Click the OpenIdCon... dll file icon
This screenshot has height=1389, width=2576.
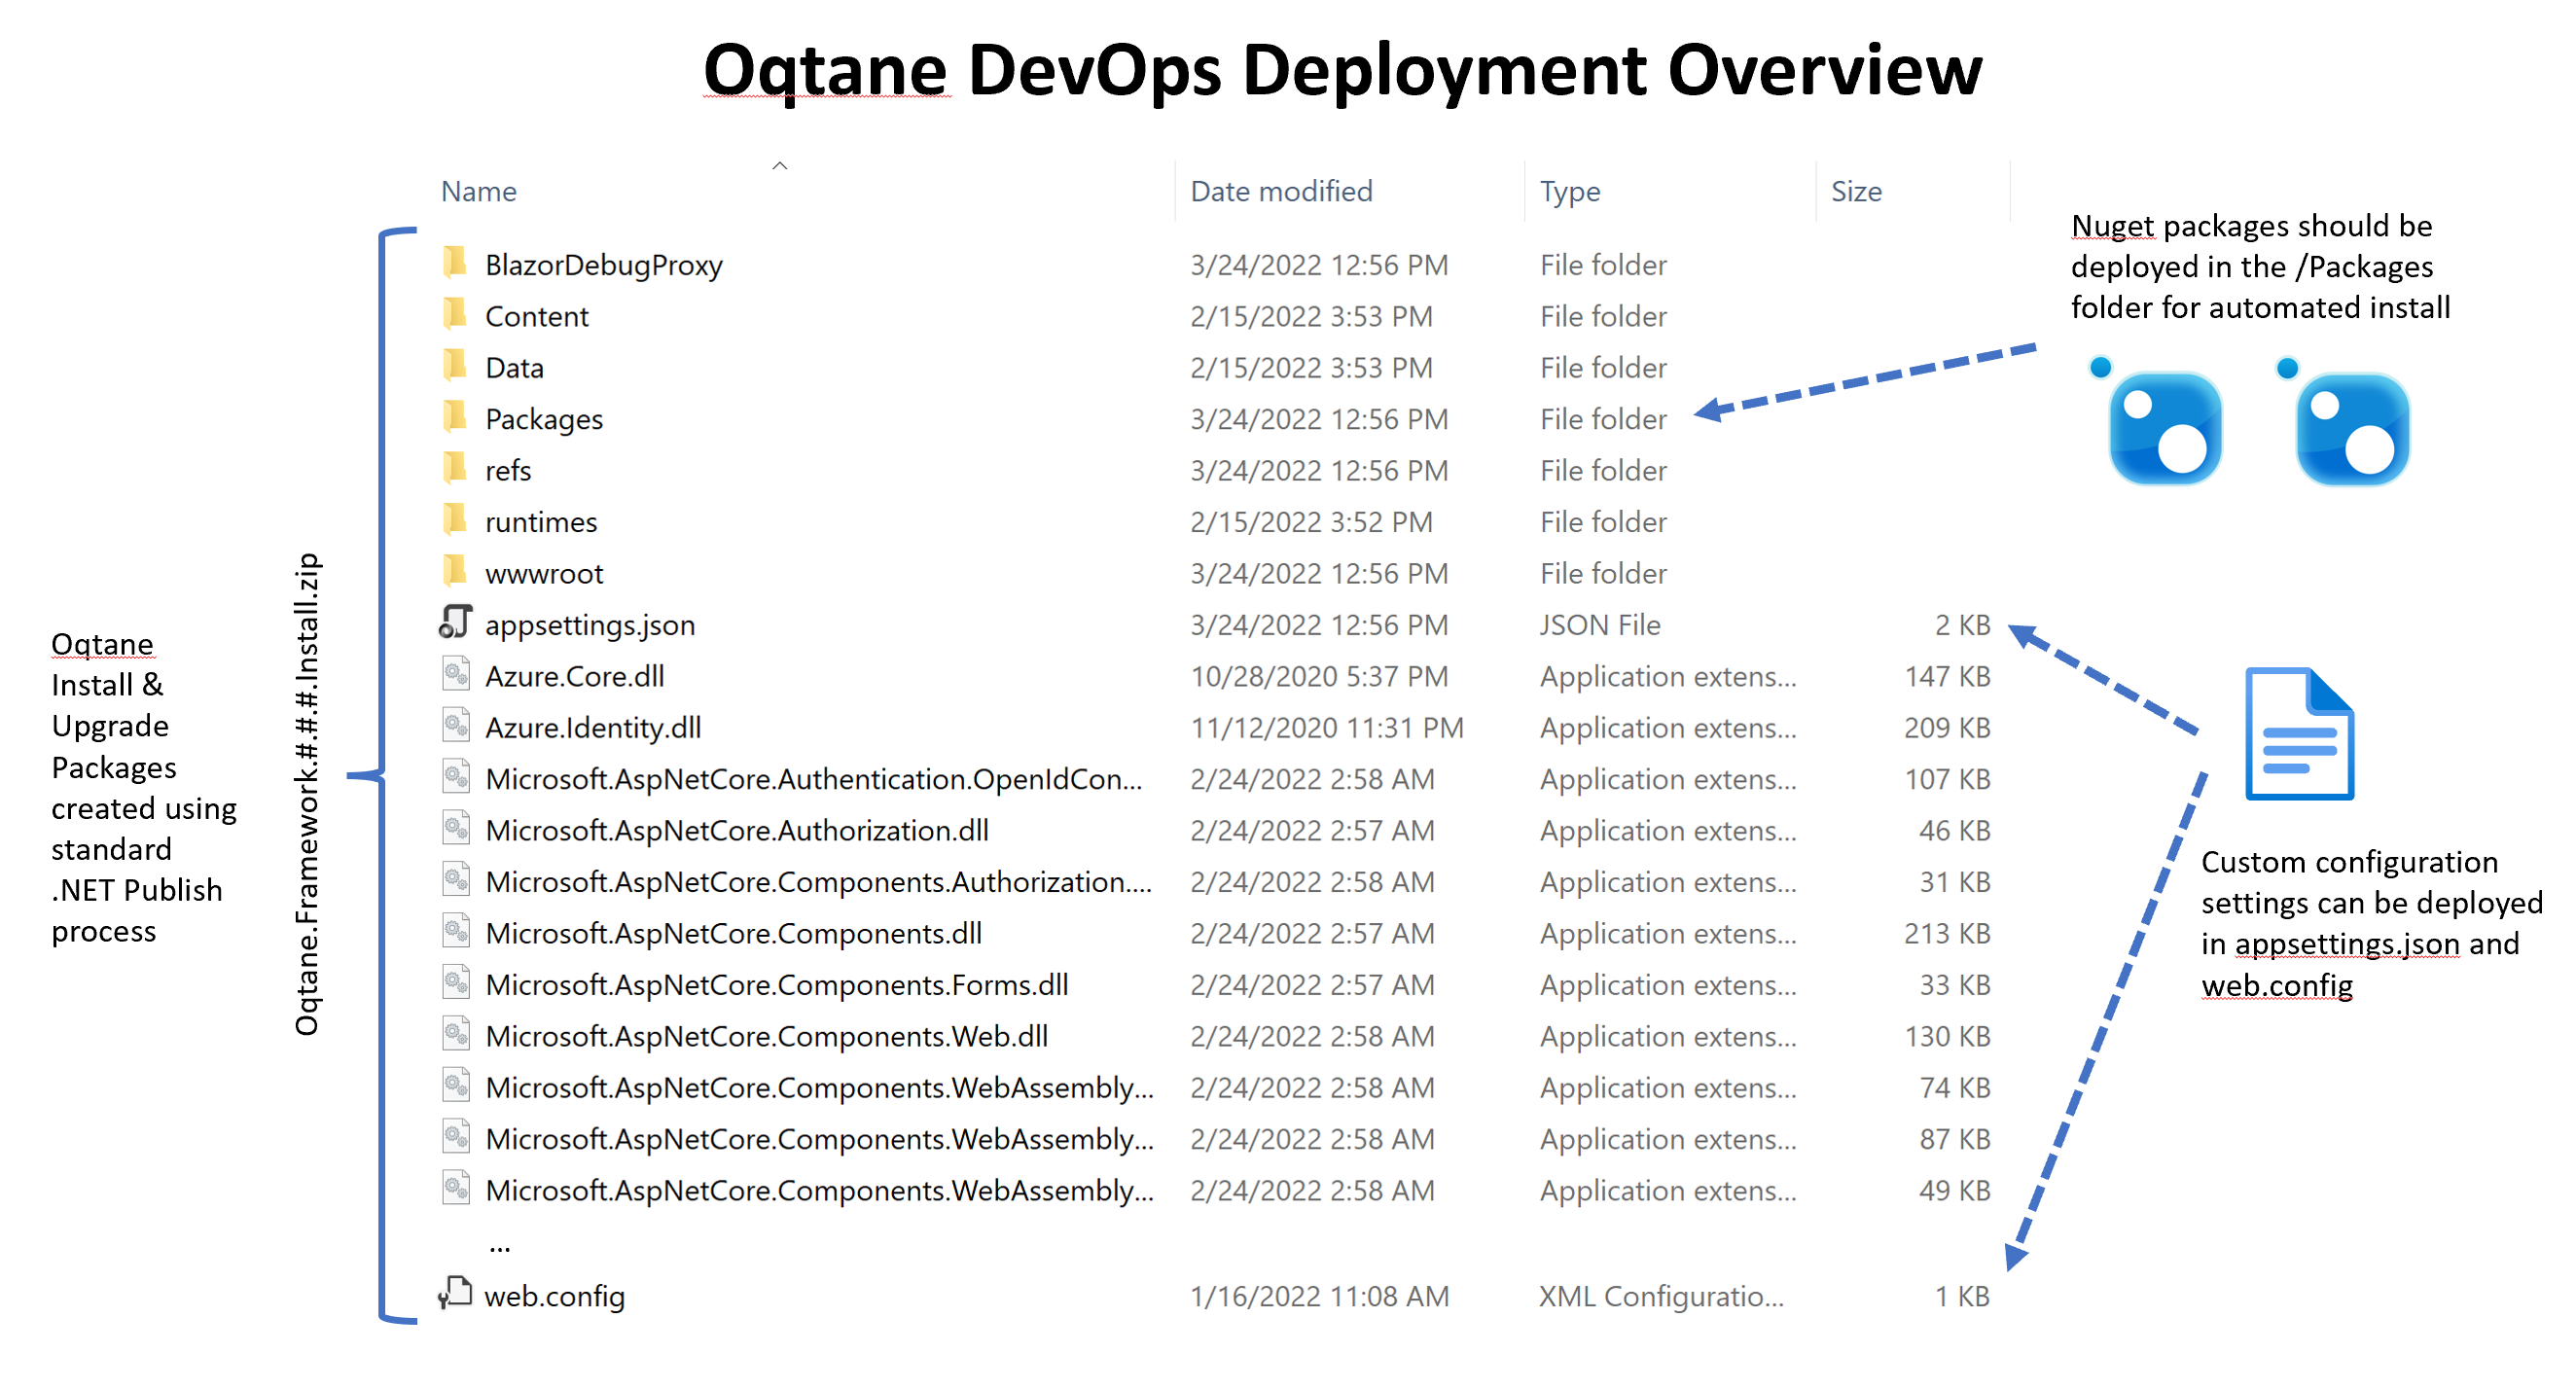coord(456,777)
